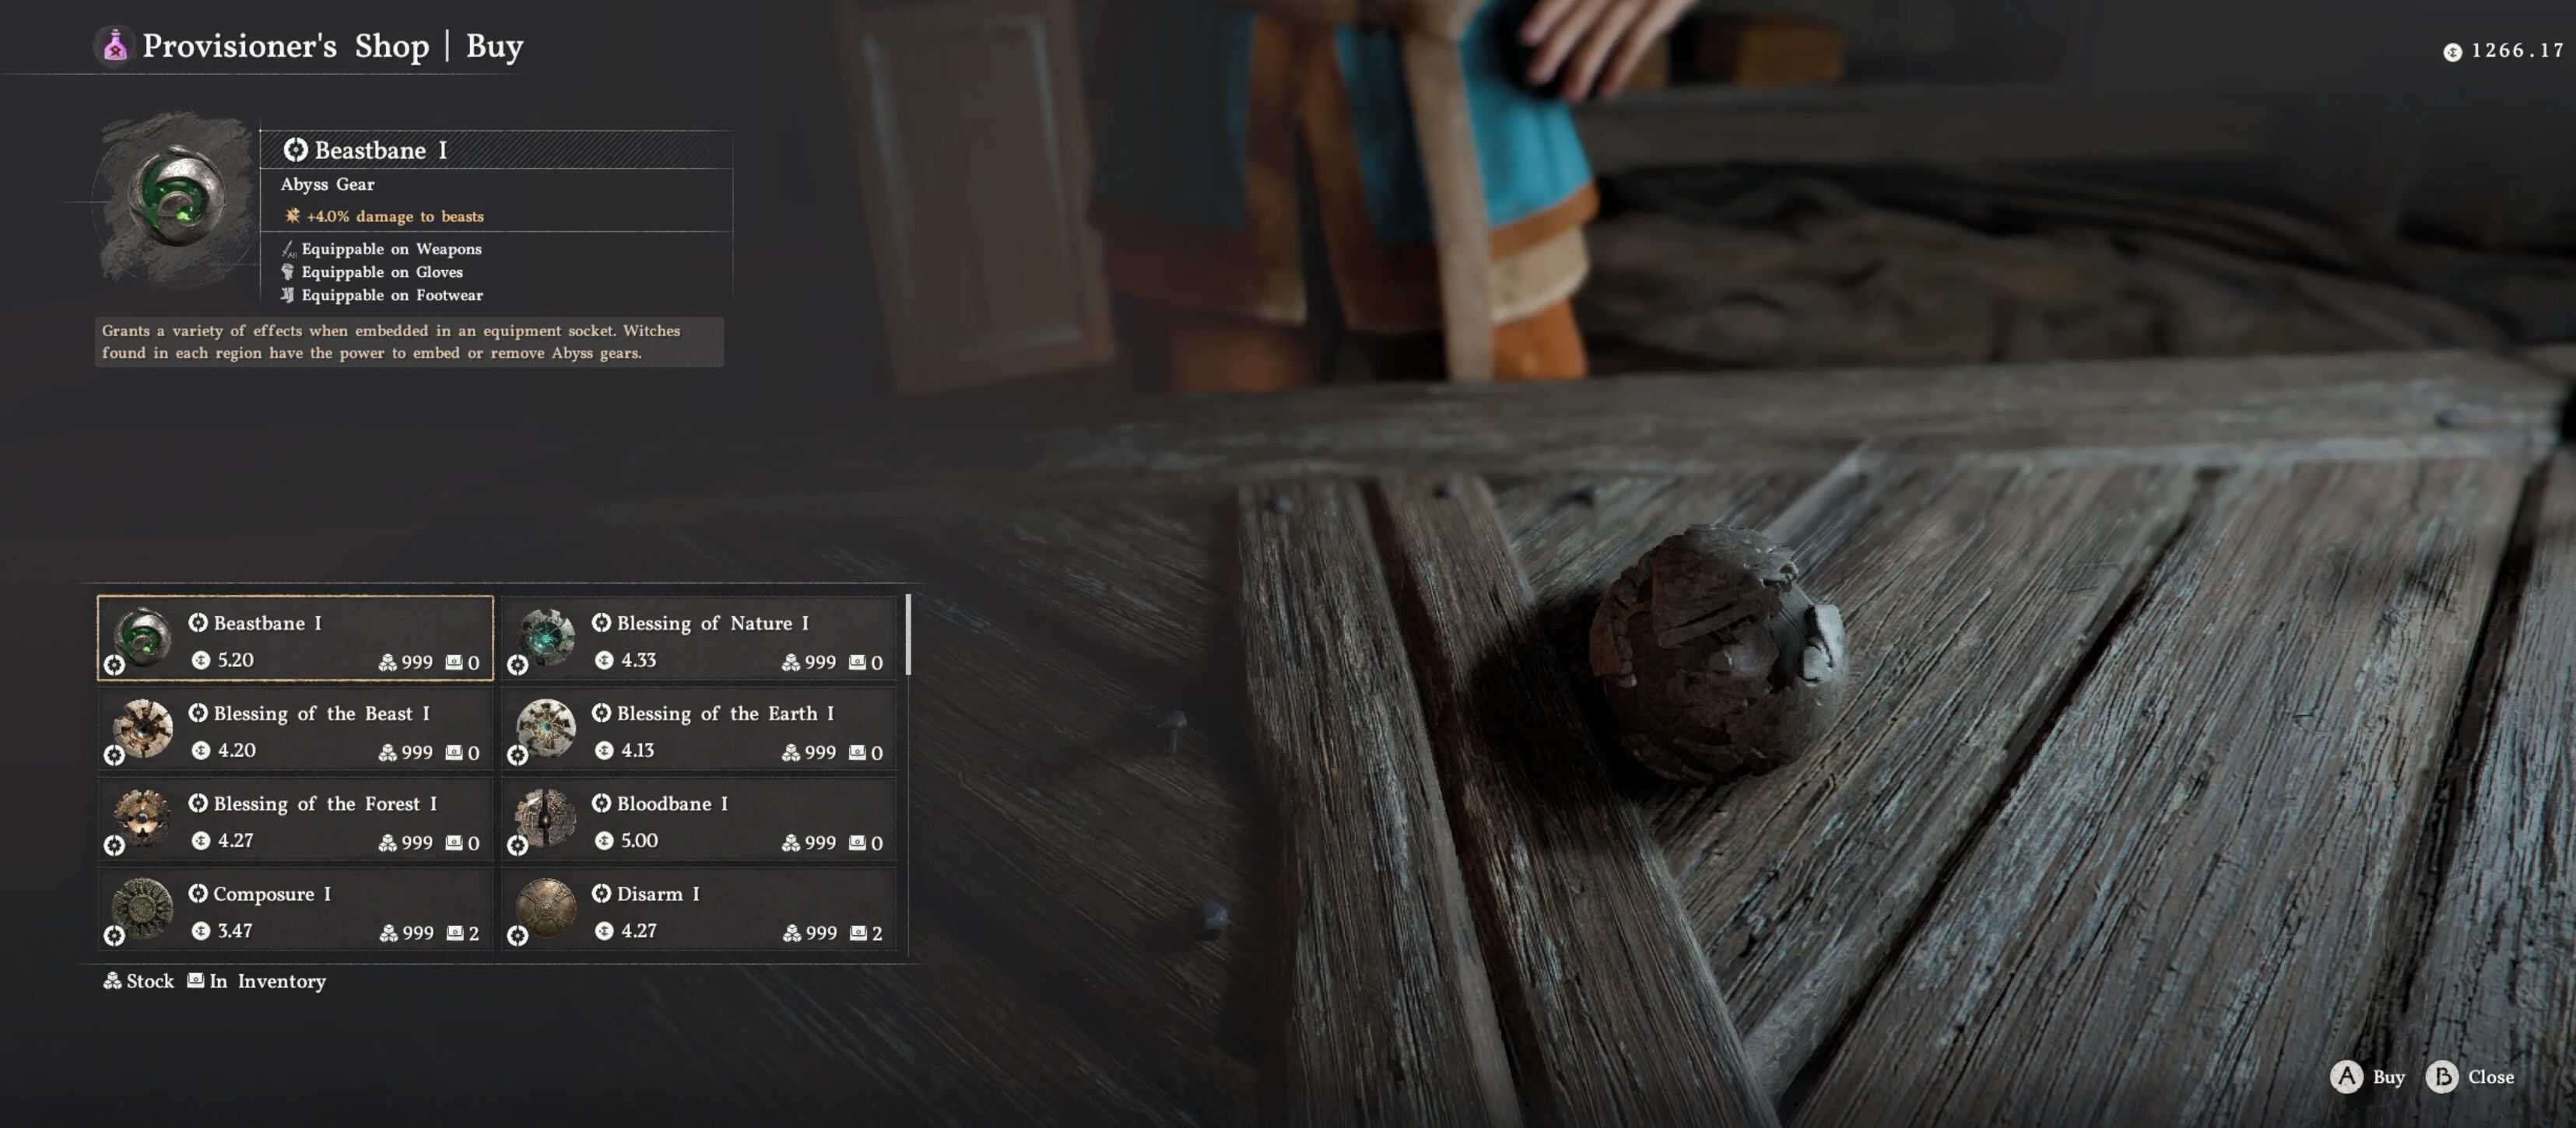Click the Equippable on Gloves icon

click(x=288, y=272)
